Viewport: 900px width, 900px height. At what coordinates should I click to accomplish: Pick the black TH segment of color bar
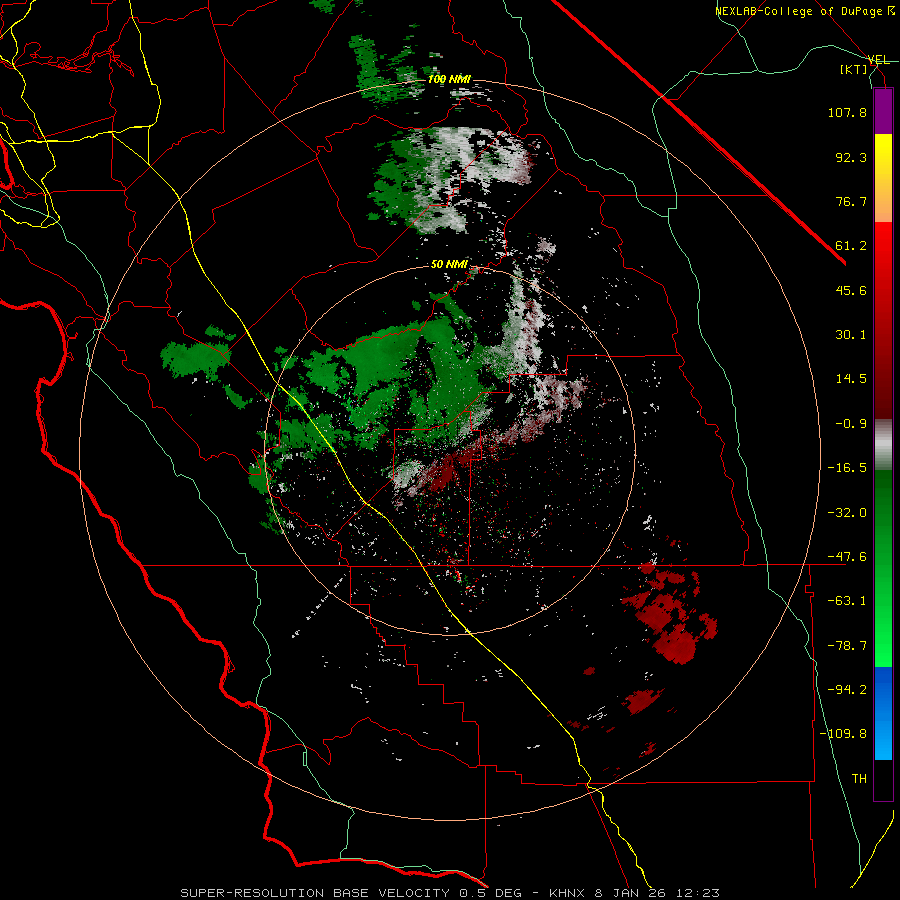click(x=883, y=780)
